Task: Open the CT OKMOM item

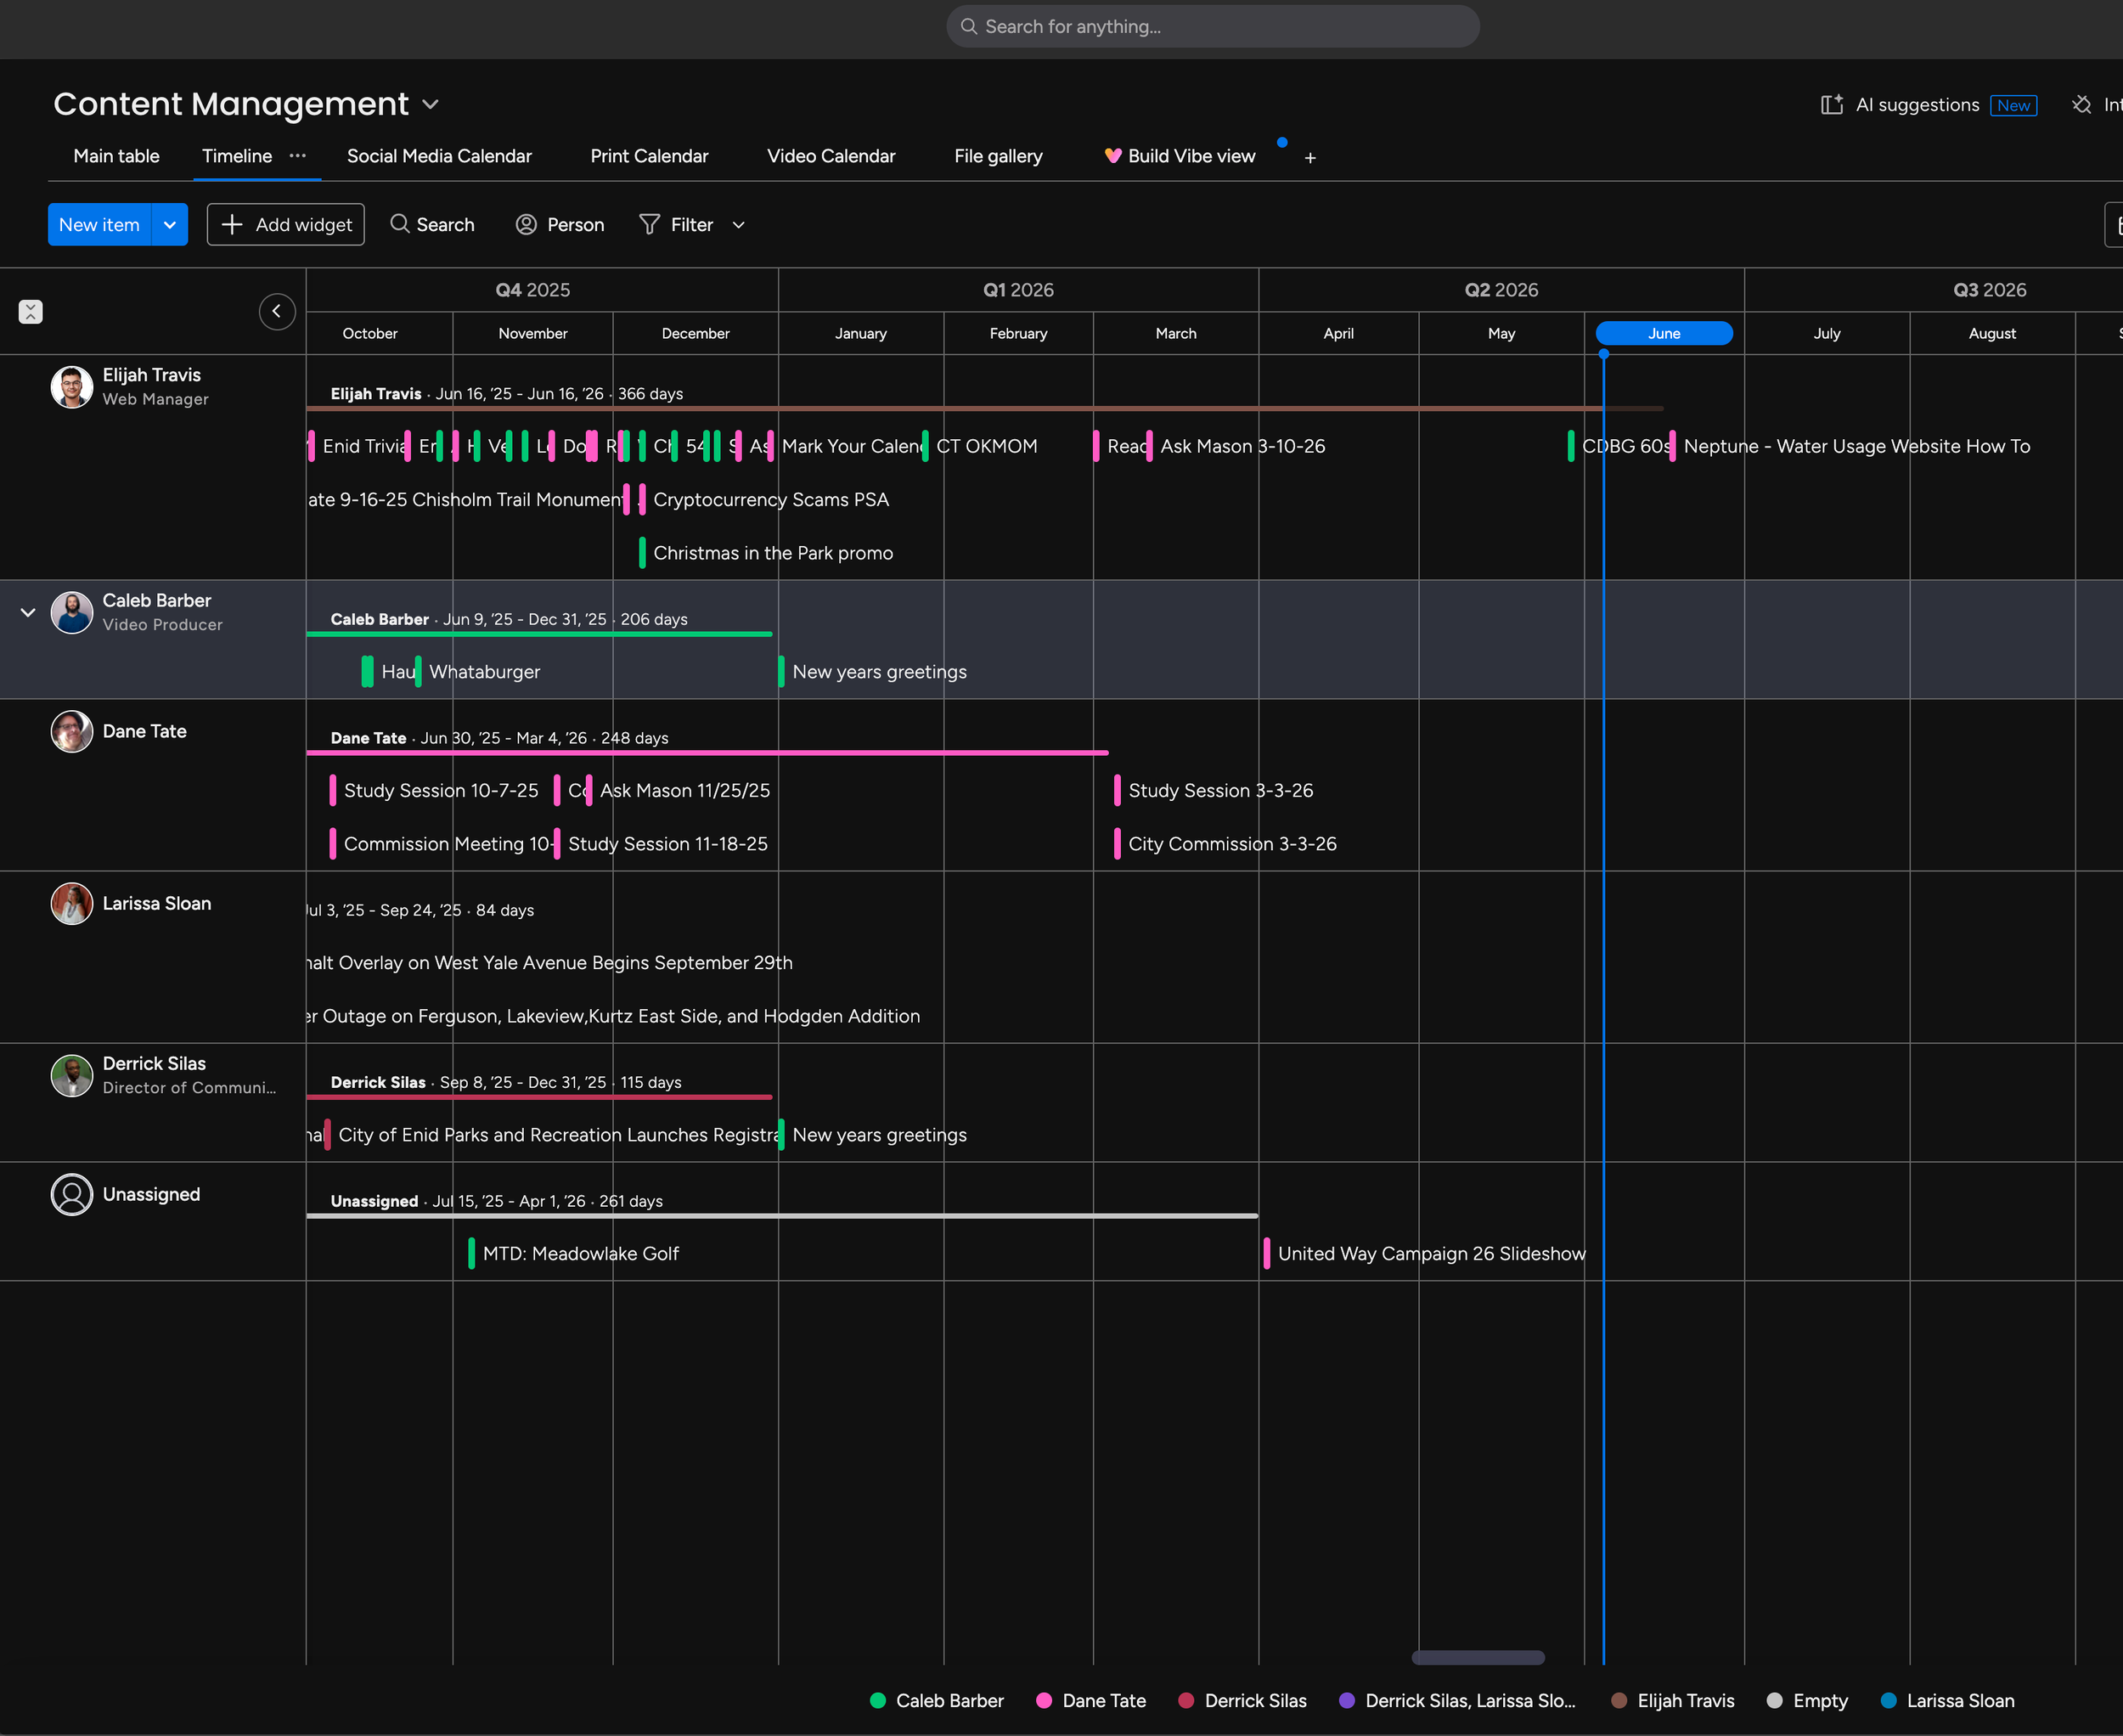Action: pos(980,447)
